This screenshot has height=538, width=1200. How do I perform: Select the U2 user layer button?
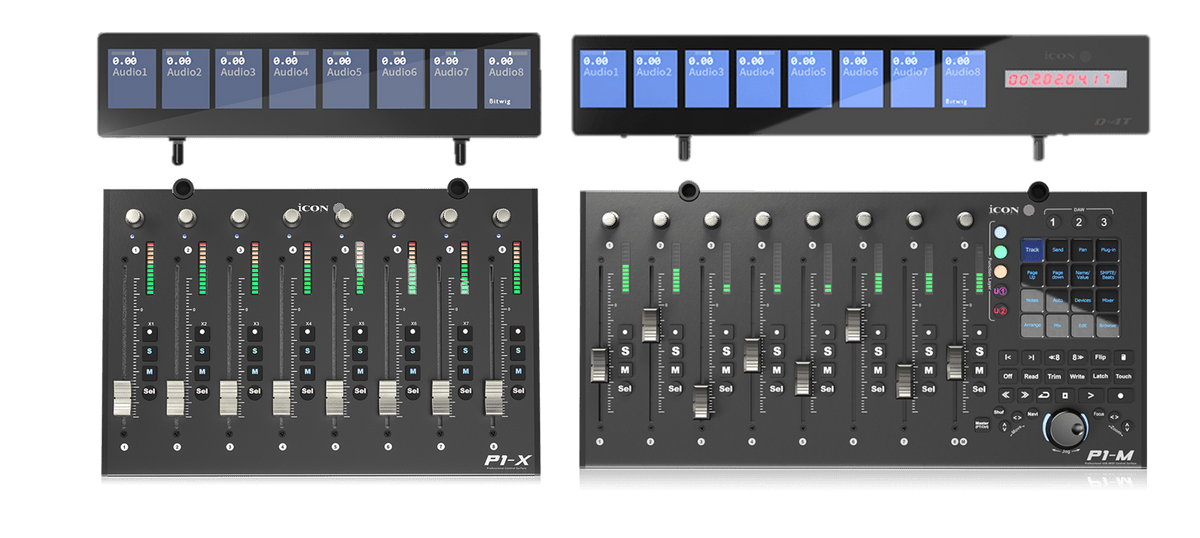pos(1000,311)
